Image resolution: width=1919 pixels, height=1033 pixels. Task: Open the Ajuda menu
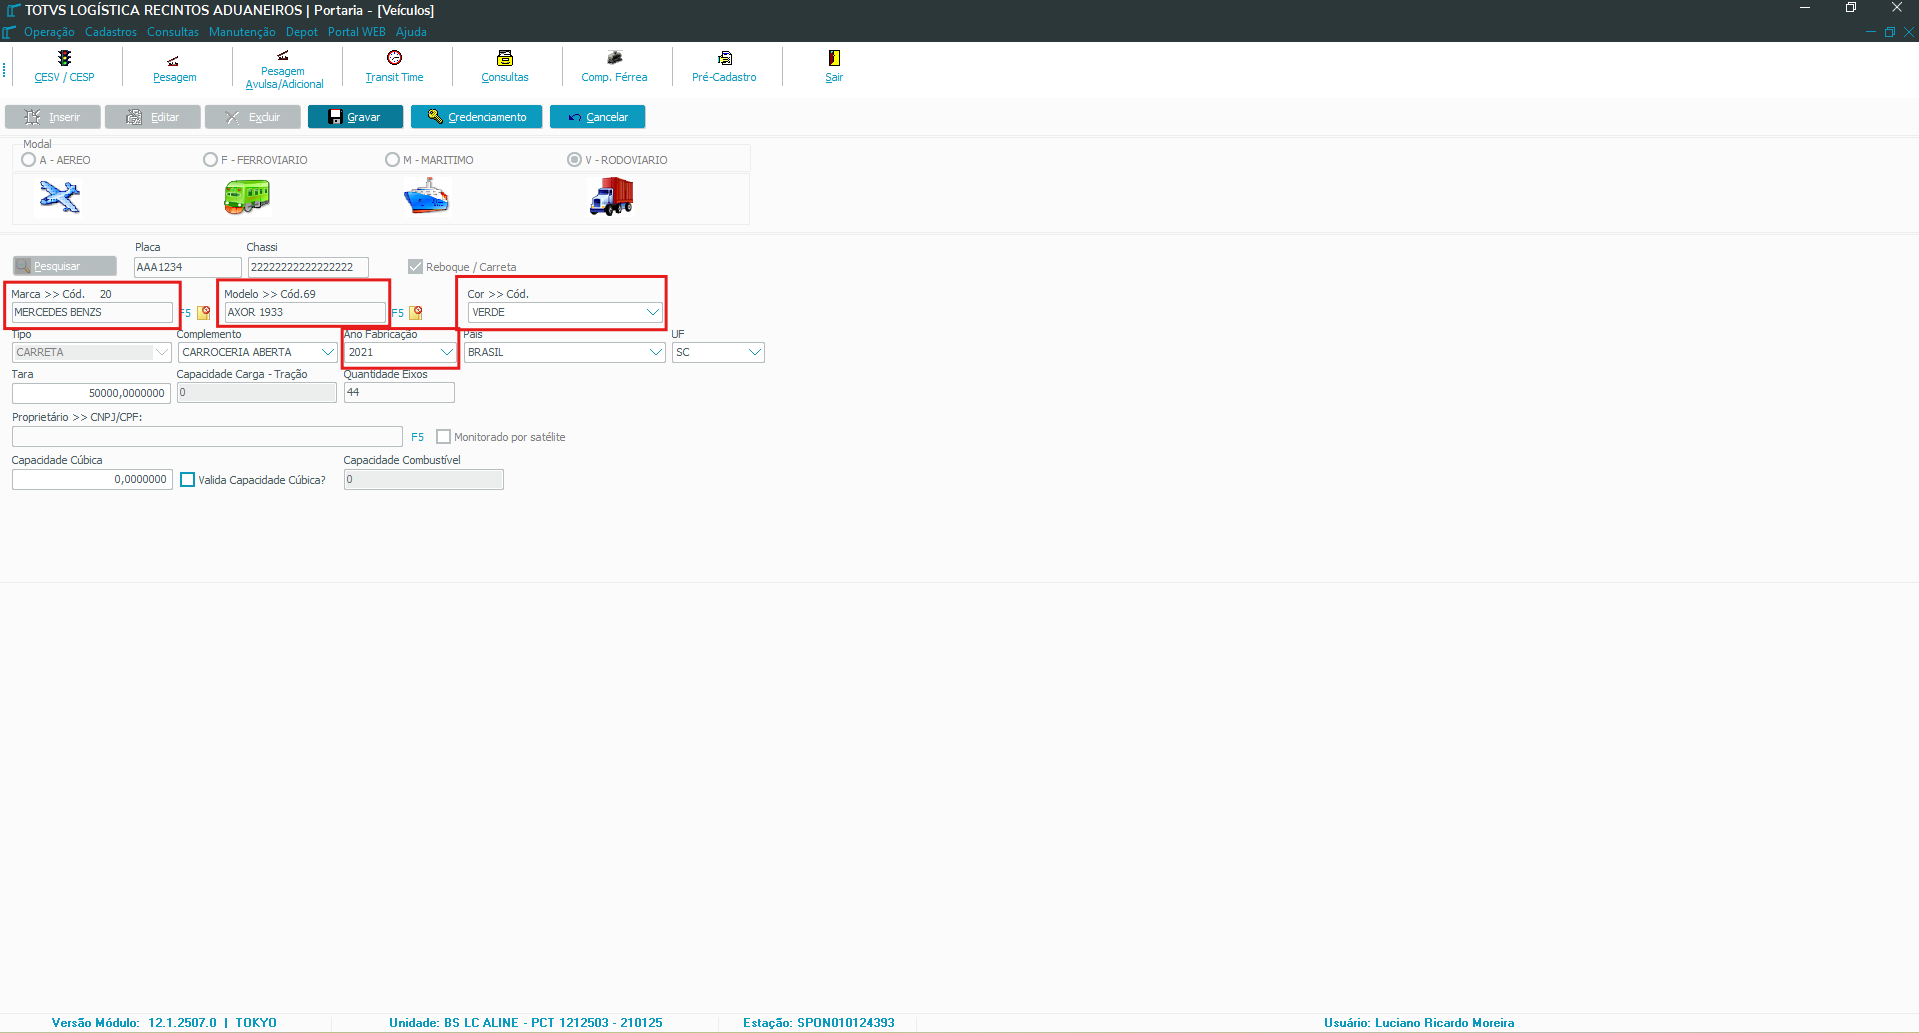coord(411,32)
